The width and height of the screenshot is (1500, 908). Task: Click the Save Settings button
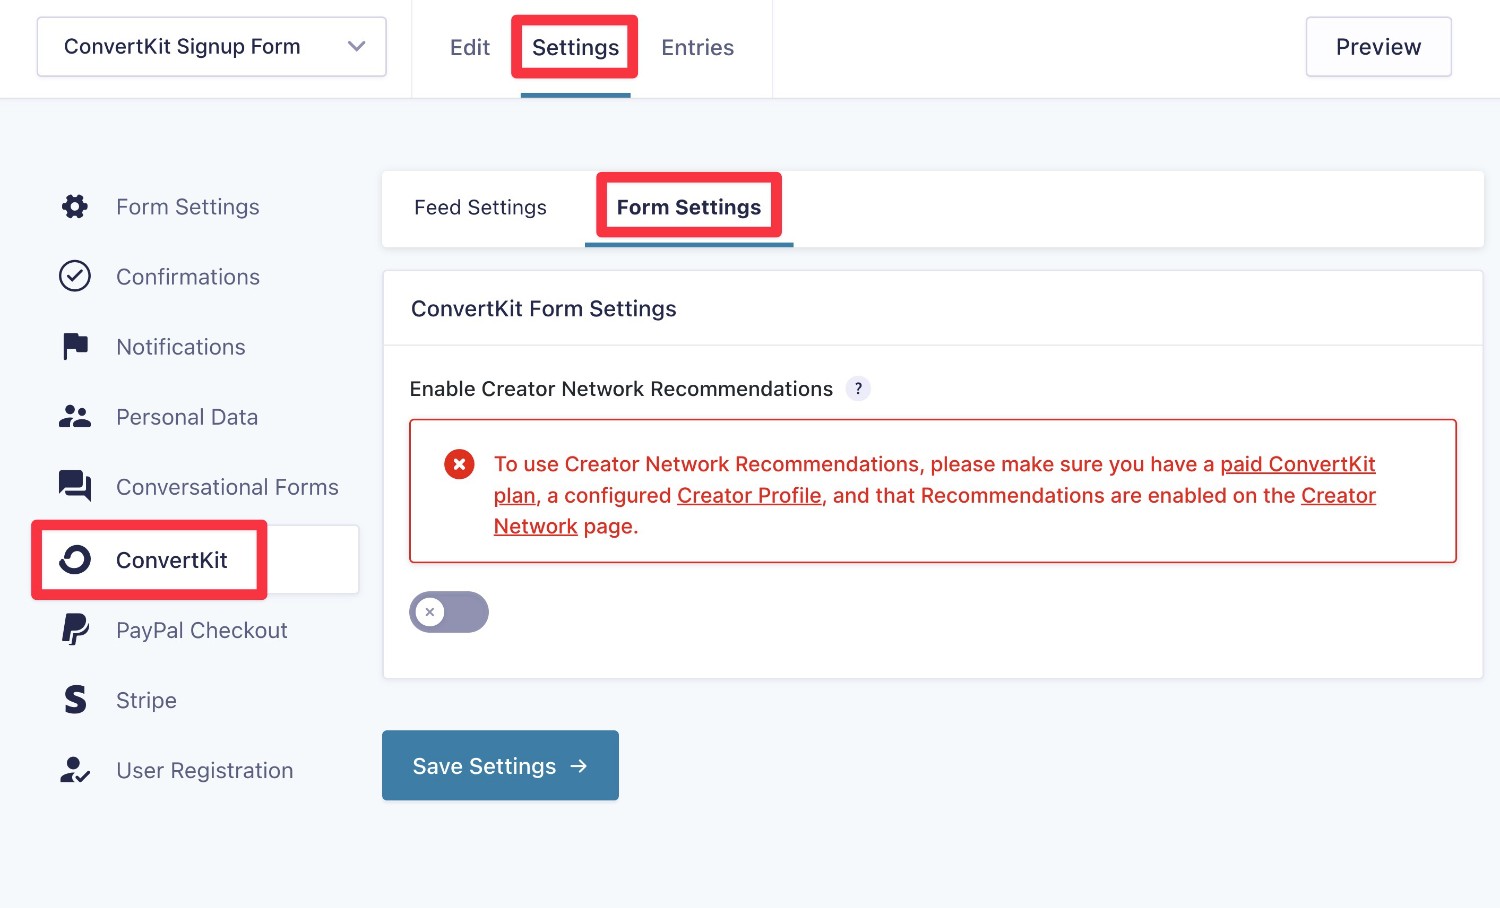500,765
